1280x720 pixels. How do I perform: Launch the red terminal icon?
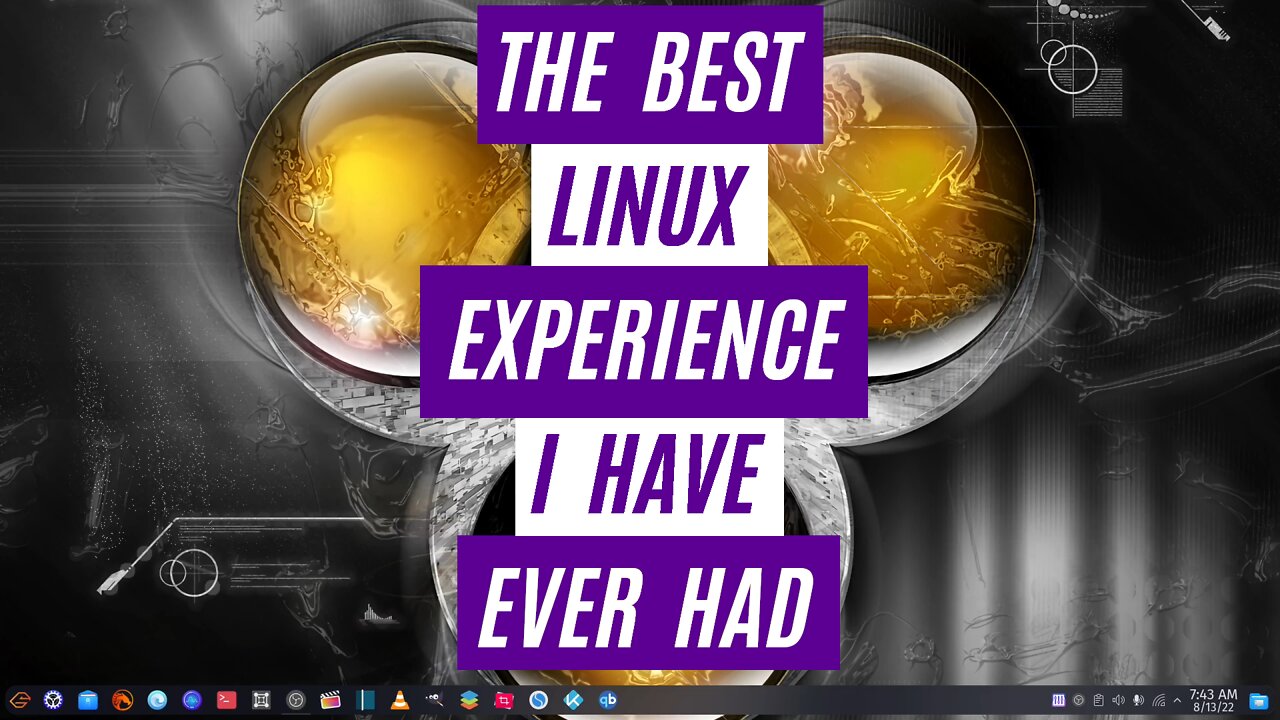coord(227,700)
